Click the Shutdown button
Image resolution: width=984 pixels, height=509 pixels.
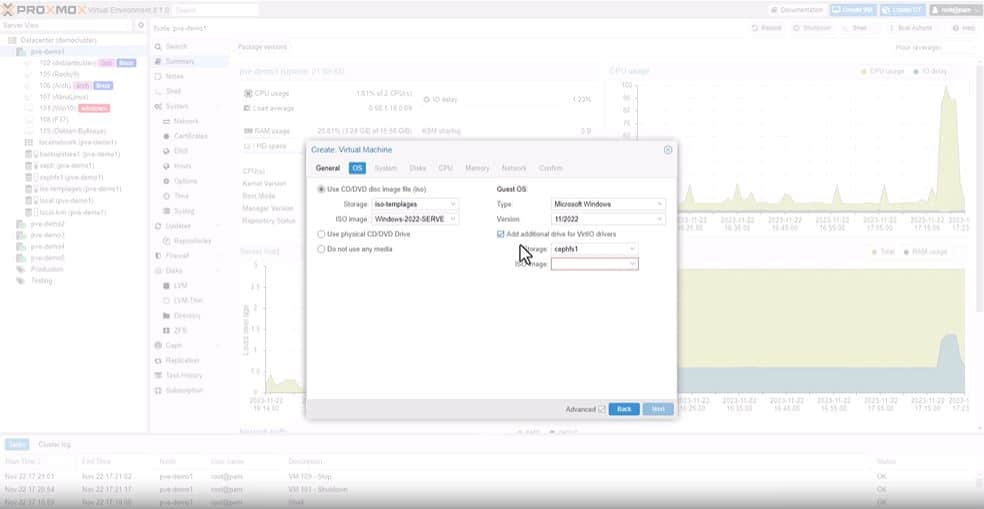[813, 28]
